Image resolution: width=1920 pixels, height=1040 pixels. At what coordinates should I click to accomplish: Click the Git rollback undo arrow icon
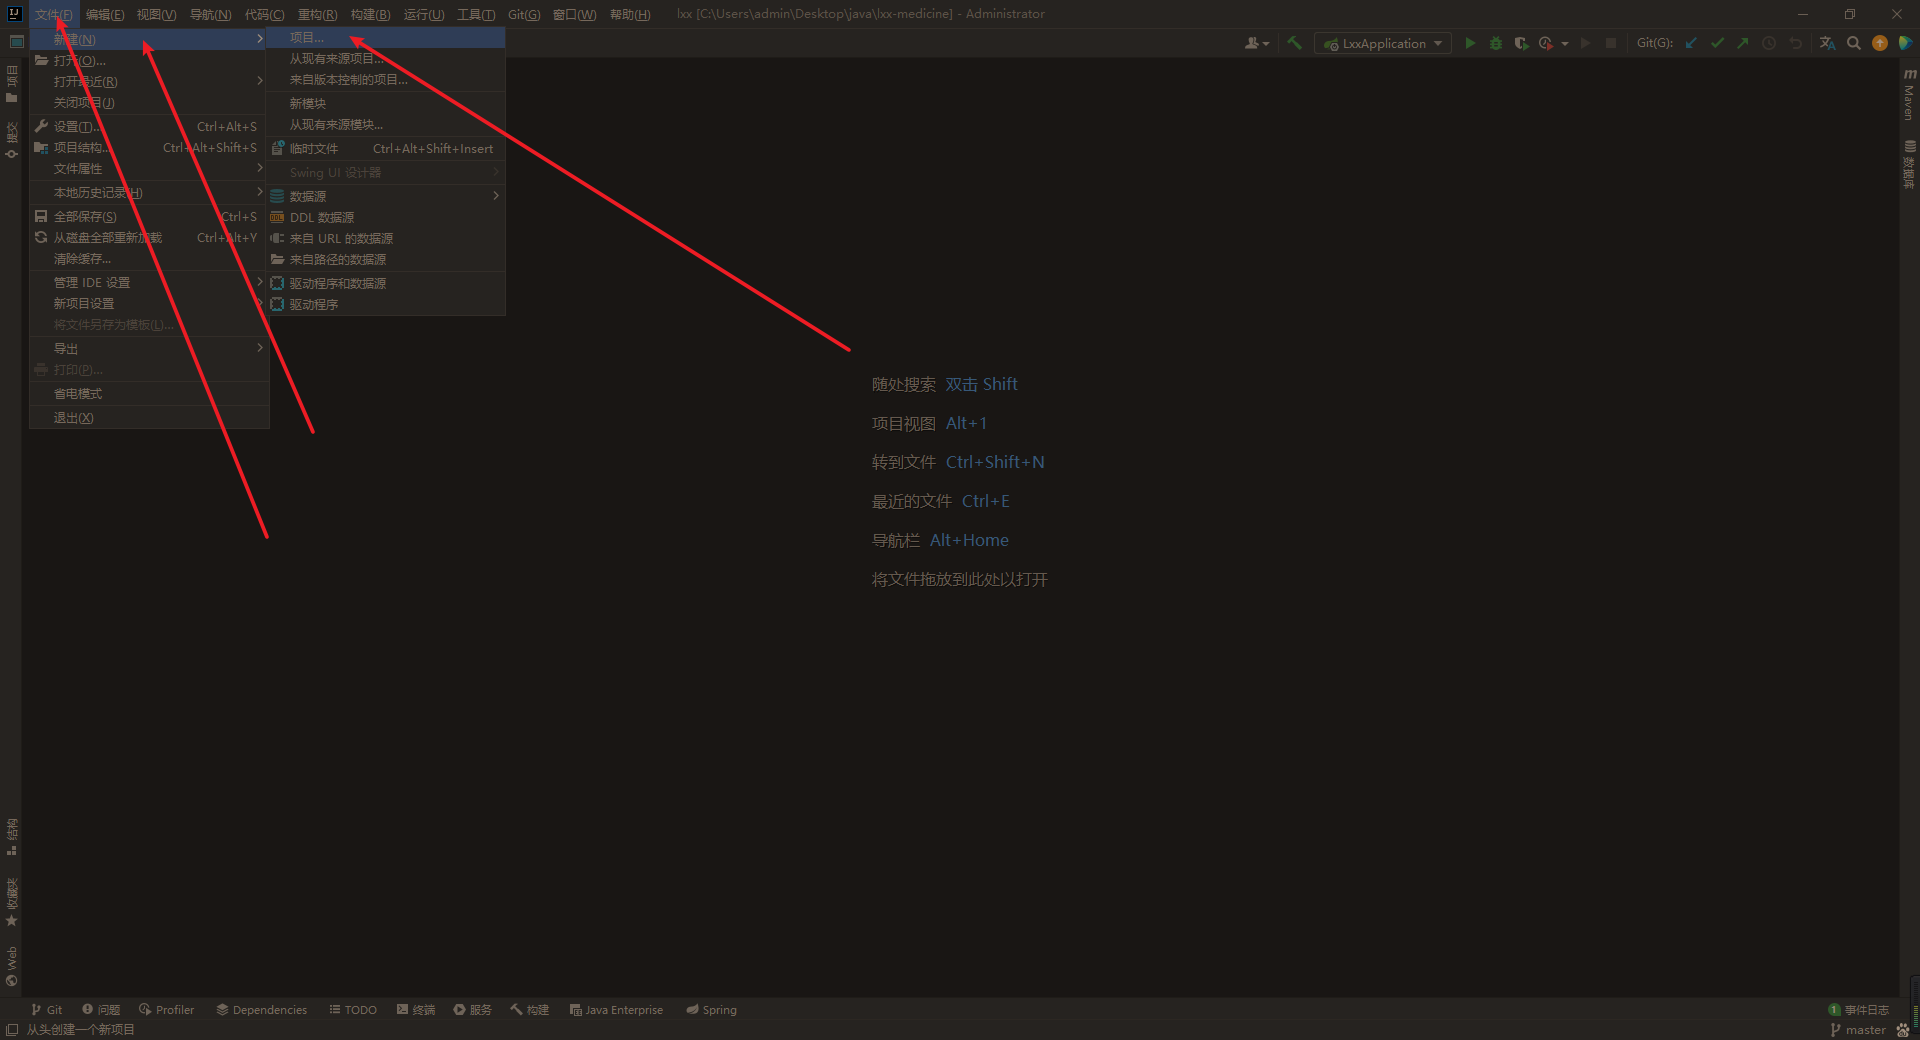[x=1795, y=43]
